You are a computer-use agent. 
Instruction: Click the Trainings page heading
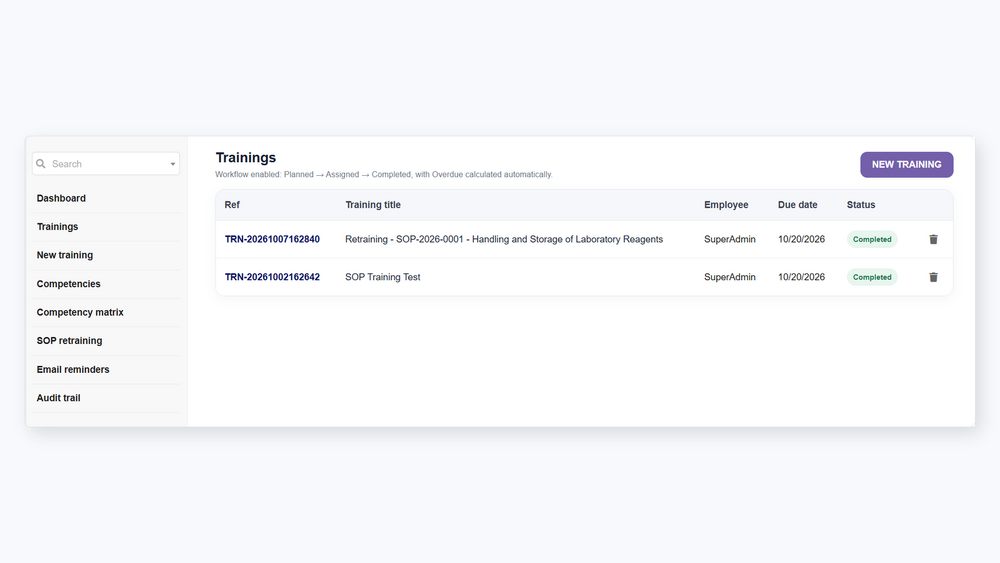point(246,157)
